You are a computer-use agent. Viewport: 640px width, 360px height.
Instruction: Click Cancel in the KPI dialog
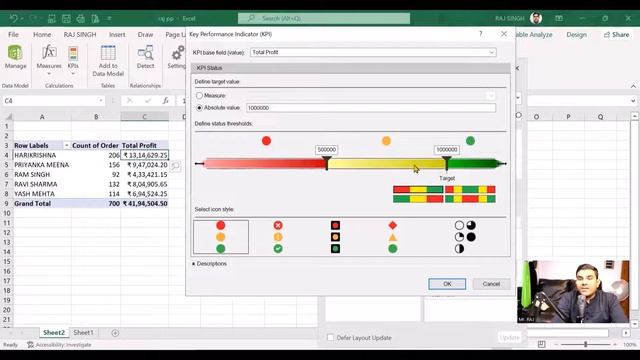(491, 284)
